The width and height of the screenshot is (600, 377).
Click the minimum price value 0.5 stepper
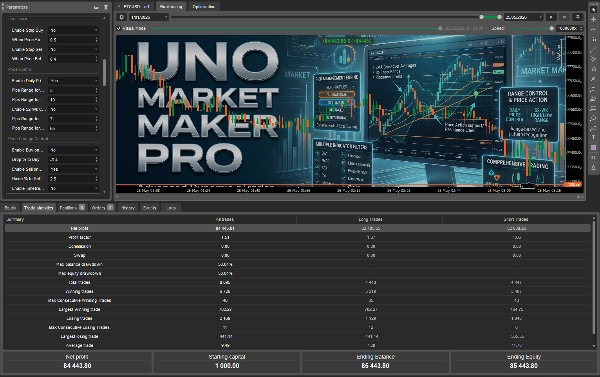(96, 40)
